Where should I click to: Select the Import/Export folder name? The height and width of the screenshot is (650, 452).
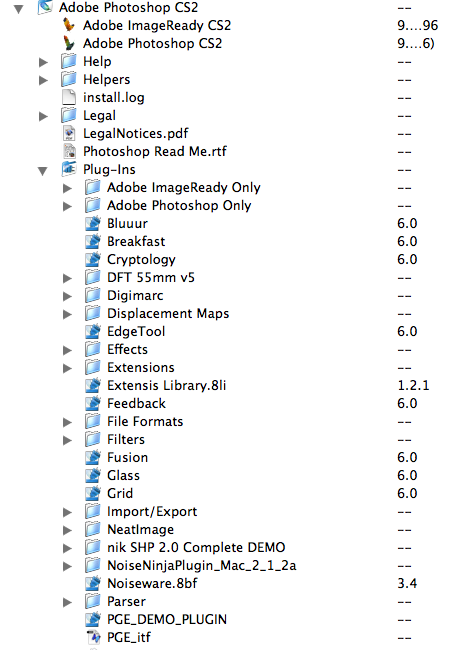(x=152, y=512)
